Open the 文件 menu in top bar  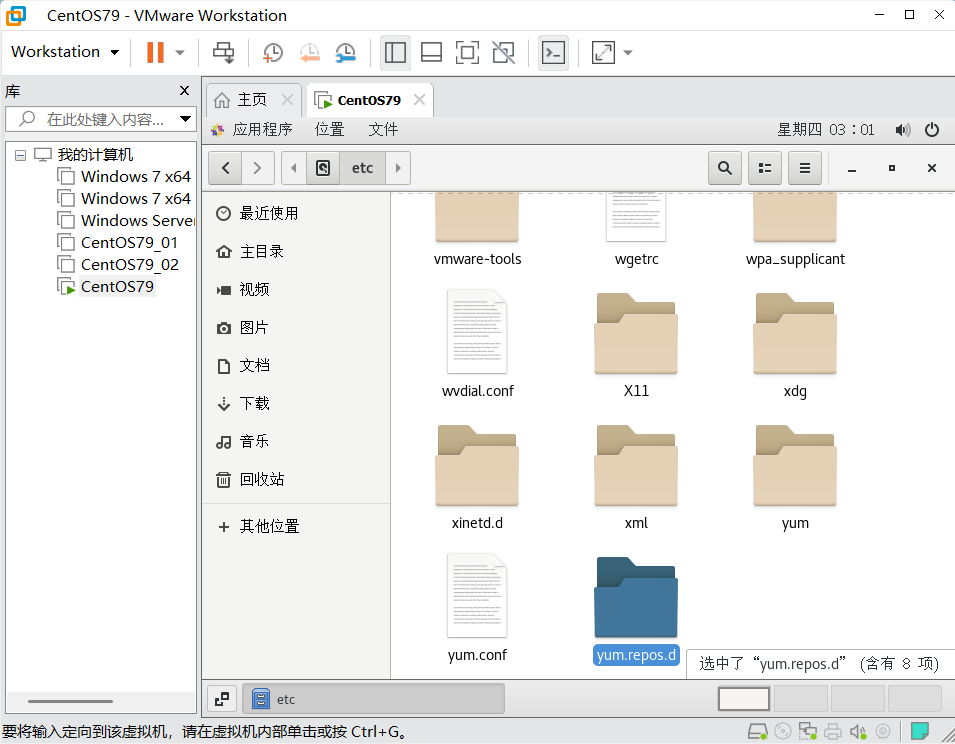click(383, 129)
